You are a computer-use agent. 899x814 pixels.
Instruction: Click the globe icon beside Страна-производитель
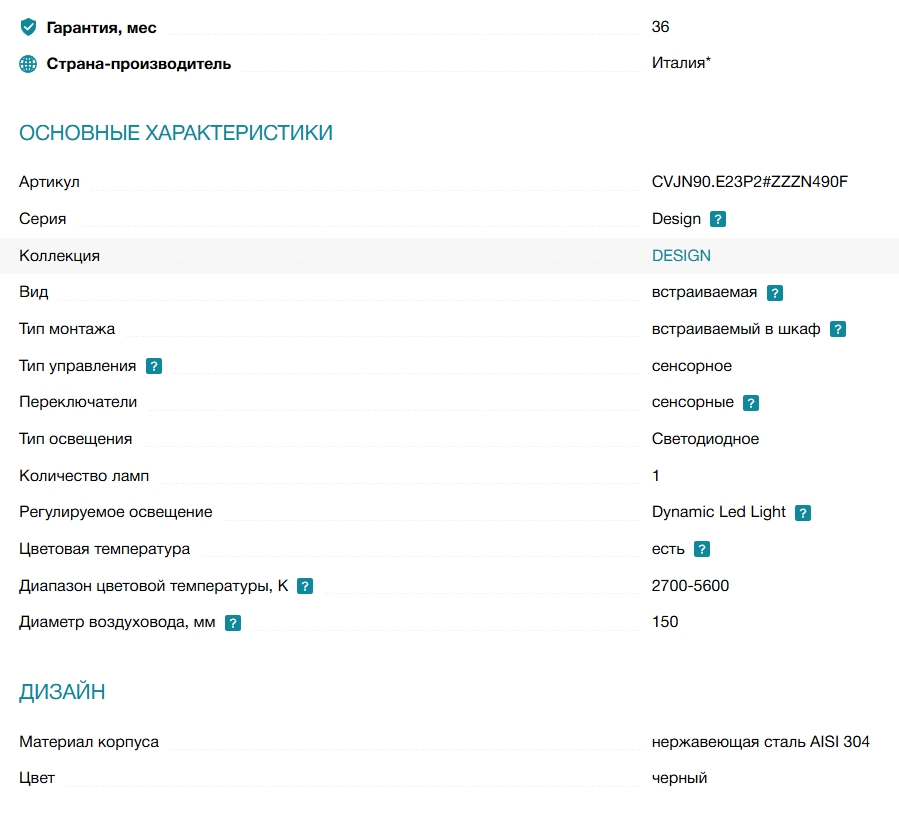(x=28, y=64)
